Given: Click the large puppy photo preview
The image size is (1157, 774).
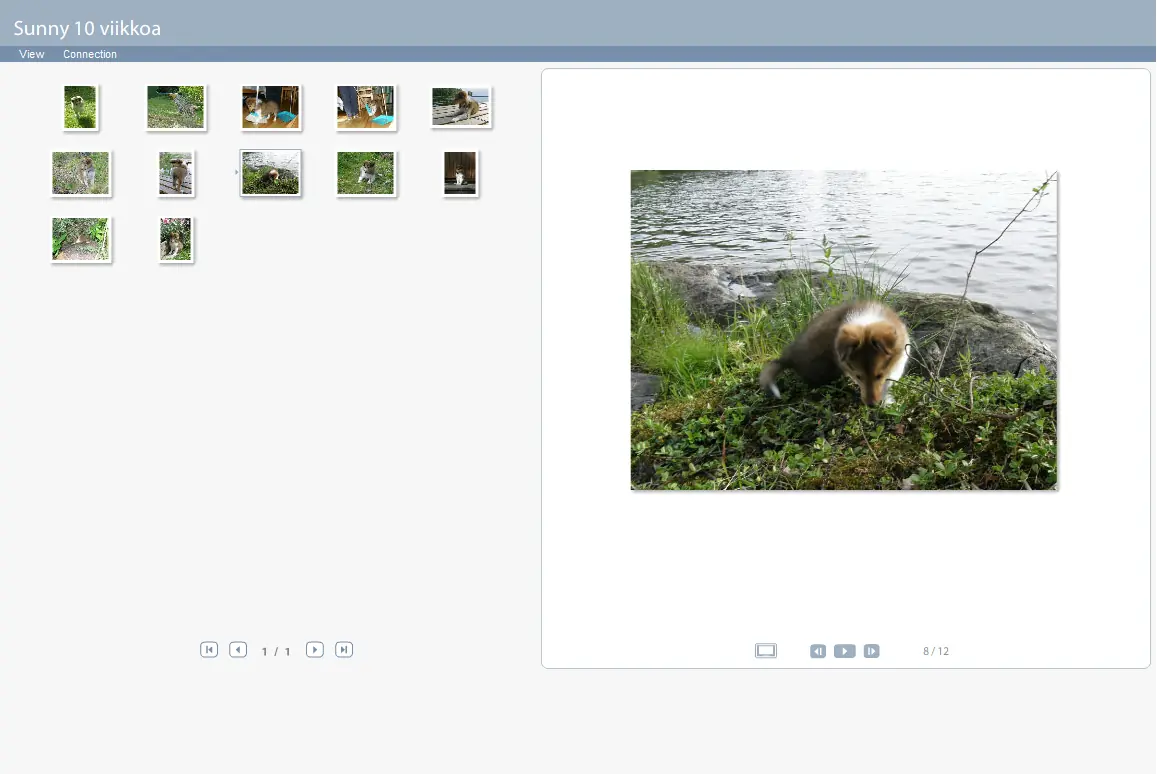Looking at the screenshot, I should [x=843, y=330].
